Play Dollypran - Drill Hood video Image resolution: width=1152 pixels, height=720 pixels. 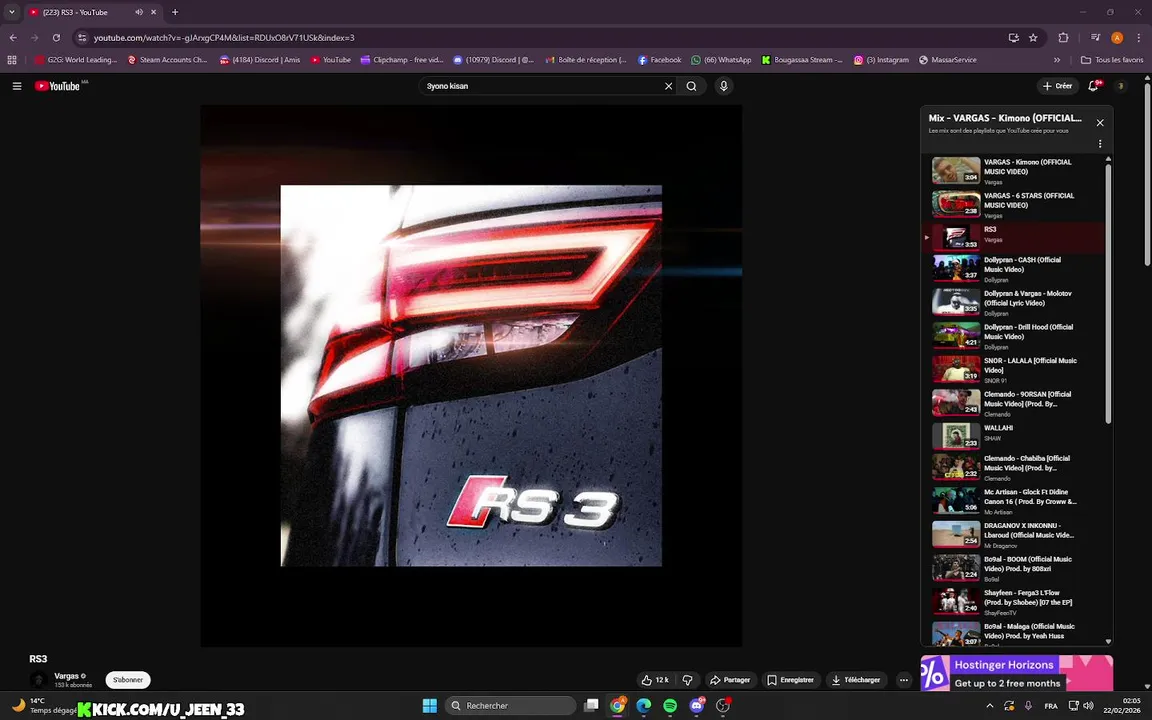click(x=1014, y=336)
